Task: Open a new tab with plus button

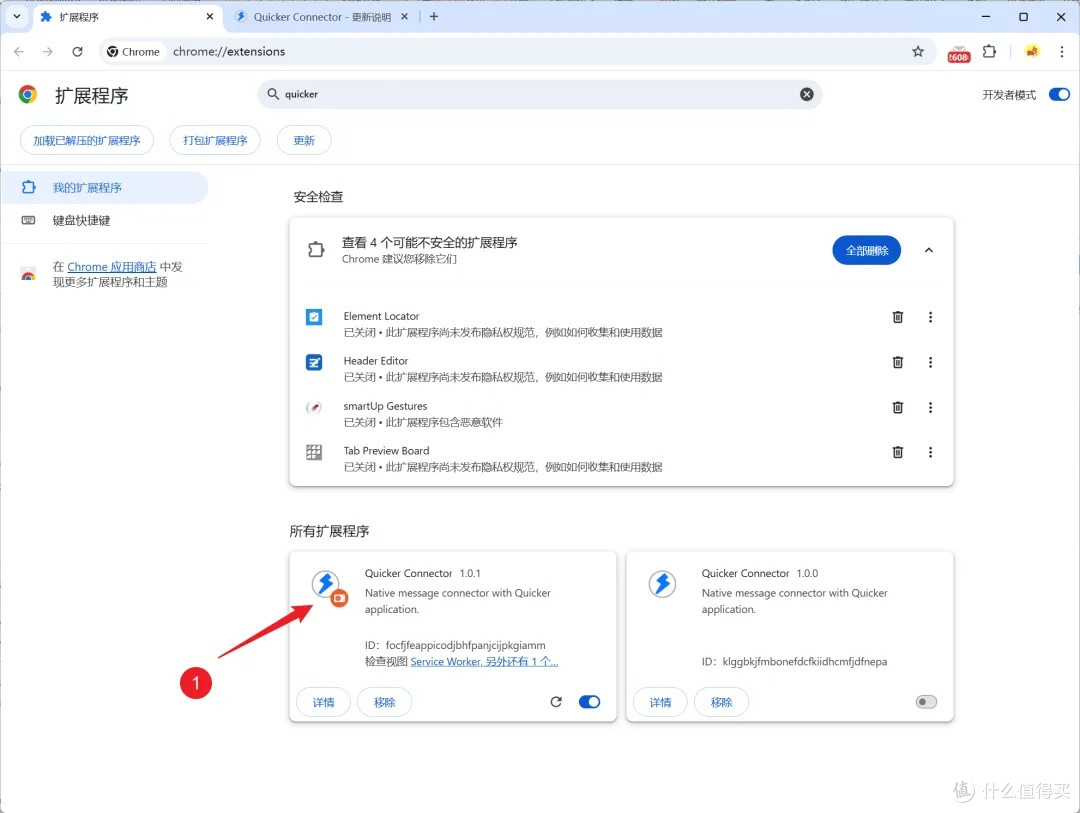Action: click(x=434, y=17)
